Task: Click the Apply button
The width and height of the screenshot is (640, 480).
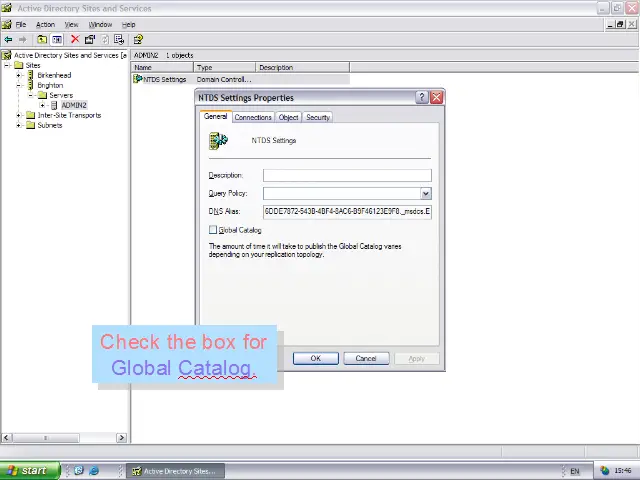Action: 417,358
